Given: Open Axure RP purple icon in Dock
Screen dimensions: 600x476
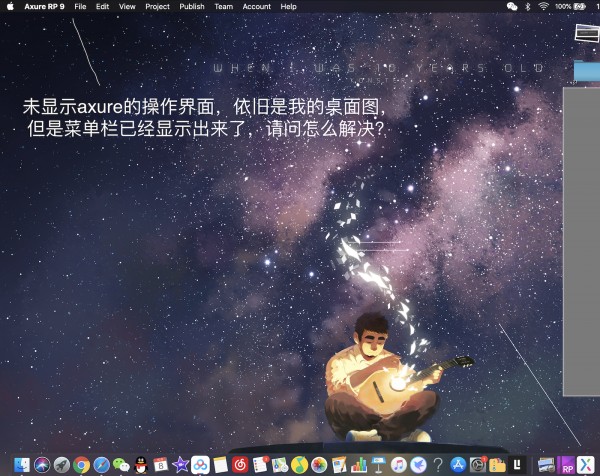Looking at the screenshot, I should click(566, 465).
